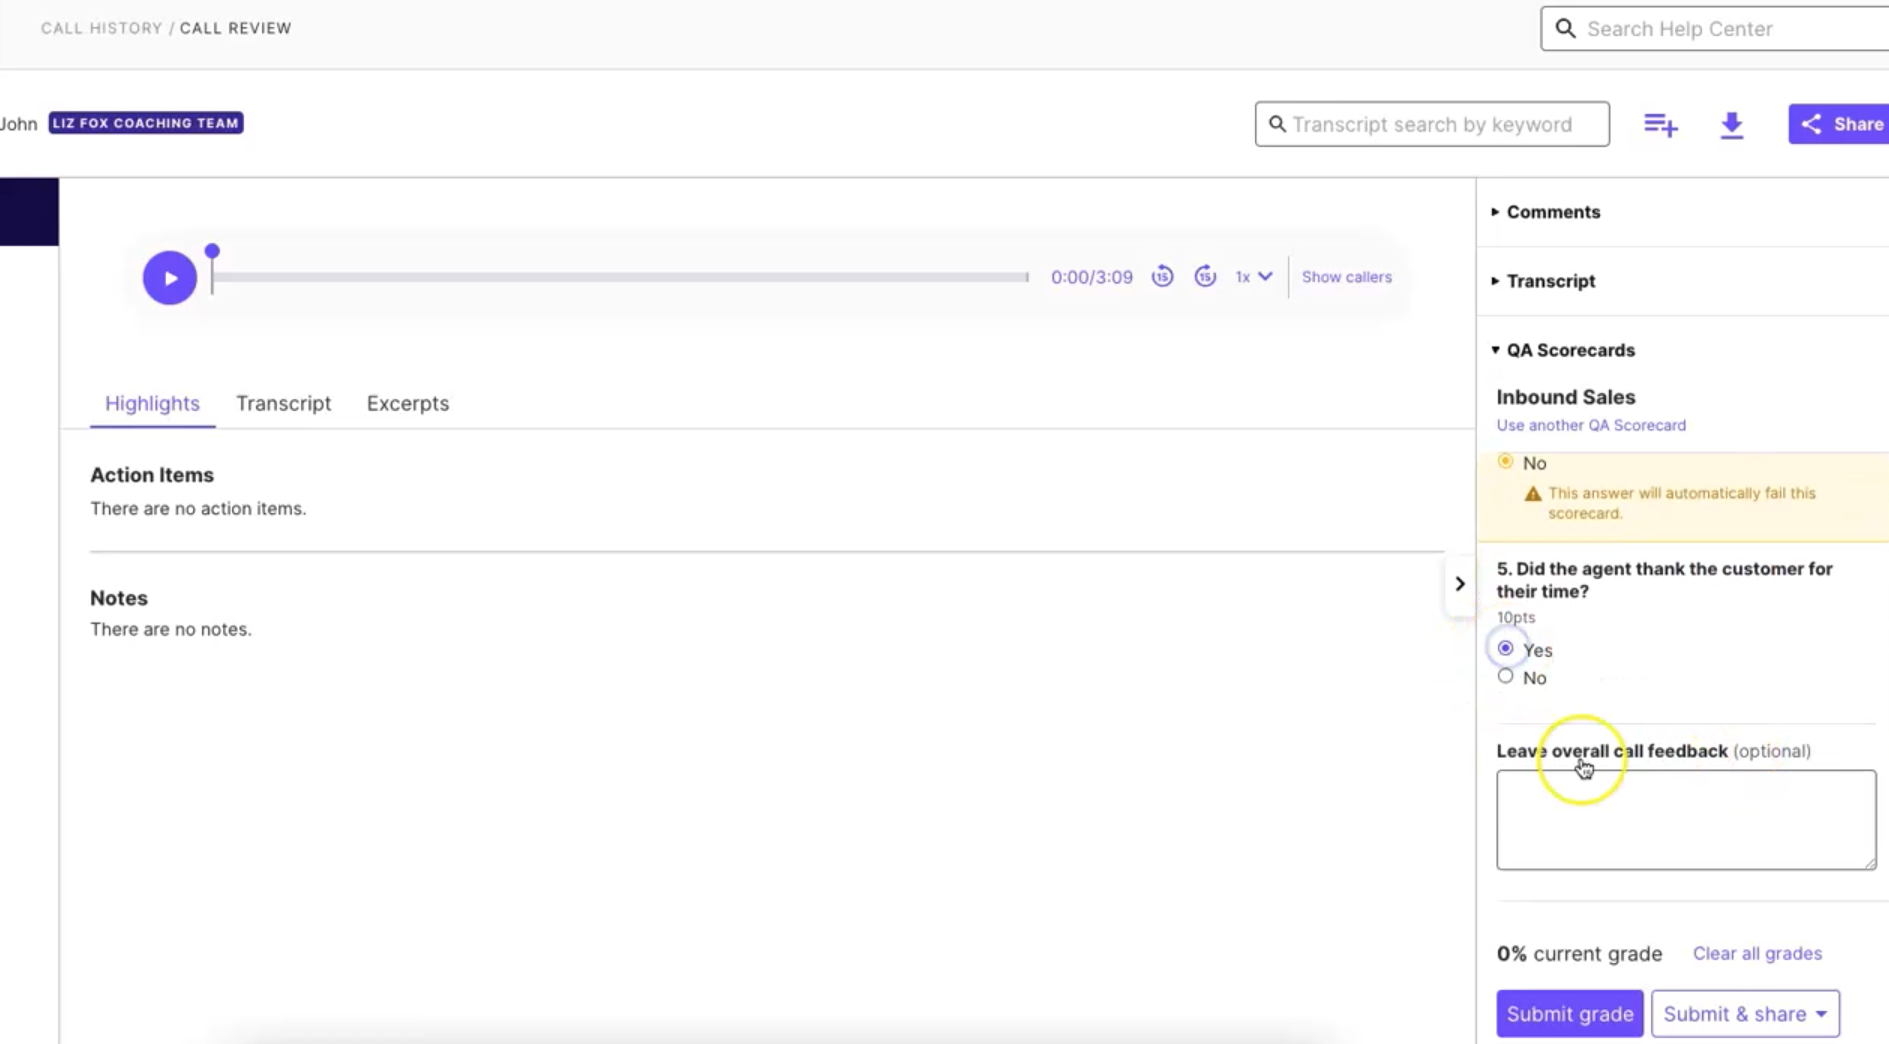
Task: Click the Action Items heading
Action: [152, 475]
